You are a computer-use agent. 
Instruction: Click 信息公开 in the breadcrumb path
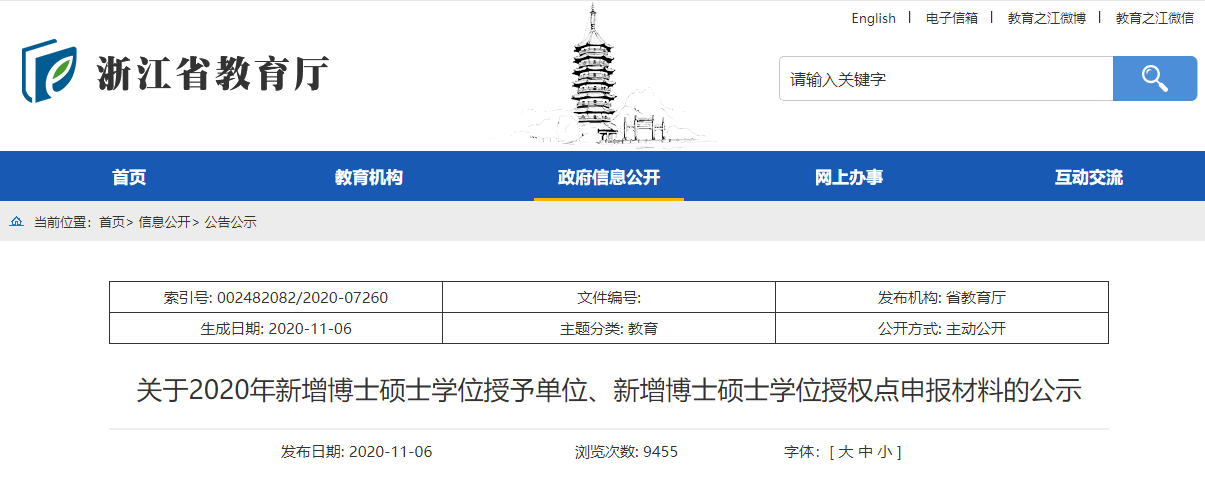164,222
